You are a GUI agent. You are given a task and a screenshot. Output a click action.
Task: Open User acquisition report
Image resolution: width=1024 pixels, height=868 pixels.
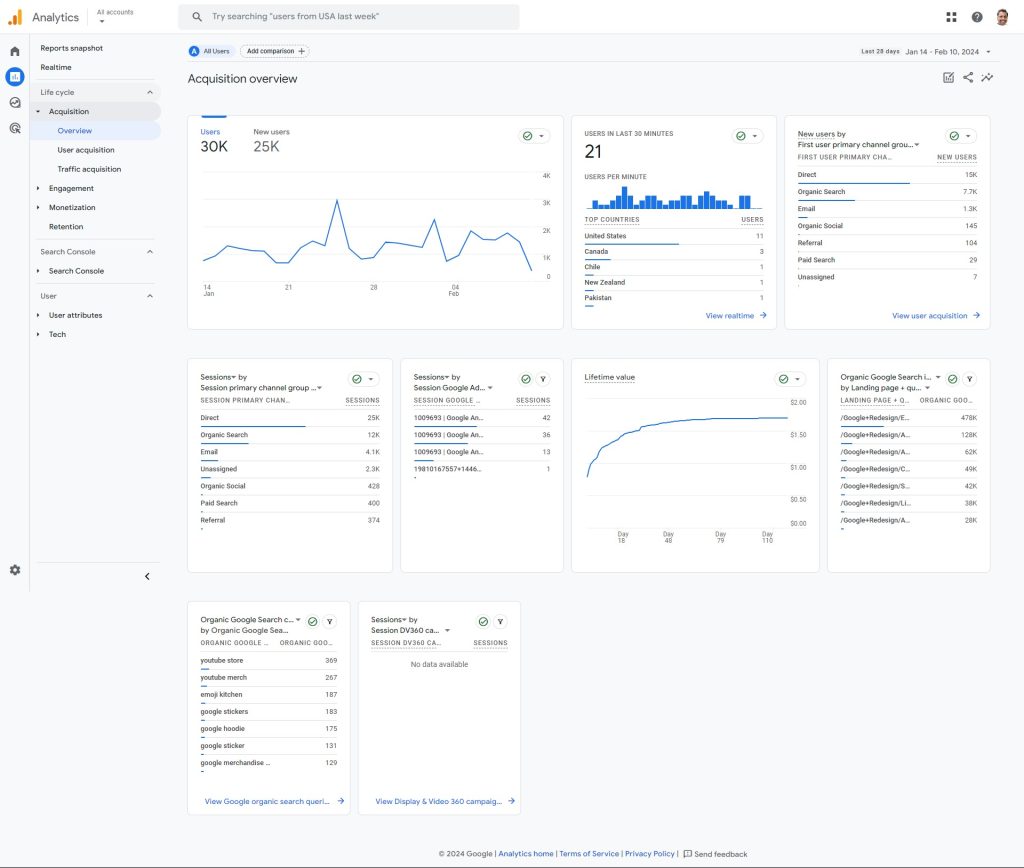86,150
